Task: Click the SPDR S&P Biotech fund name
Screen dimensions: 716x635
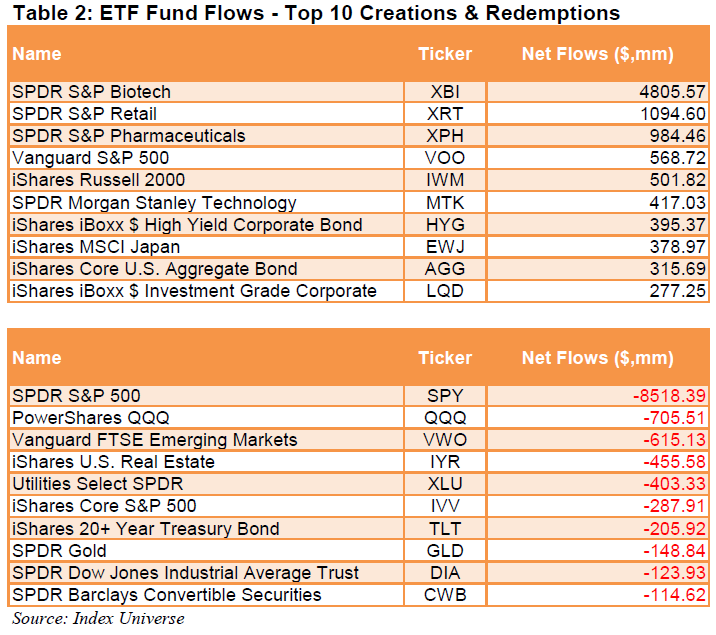Action: coord(91,92)
